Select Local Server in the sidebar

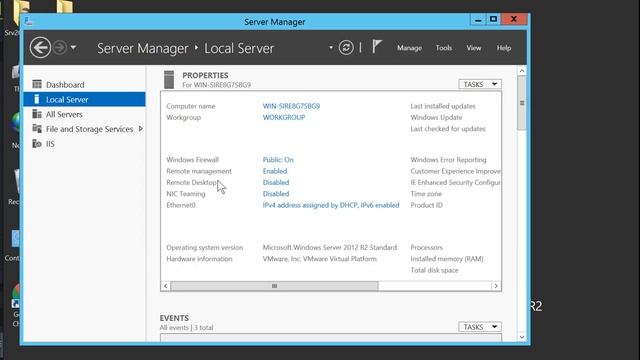coord(84,99)
